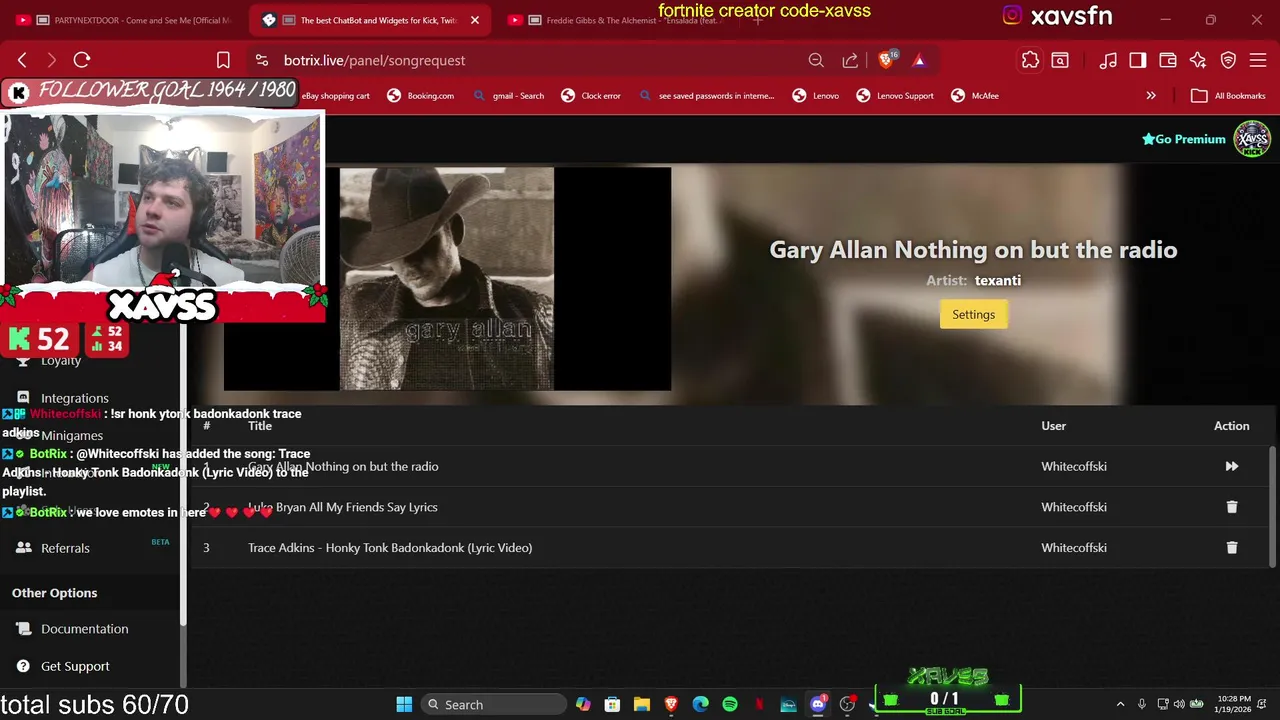Click User column header

point(1054,426)
